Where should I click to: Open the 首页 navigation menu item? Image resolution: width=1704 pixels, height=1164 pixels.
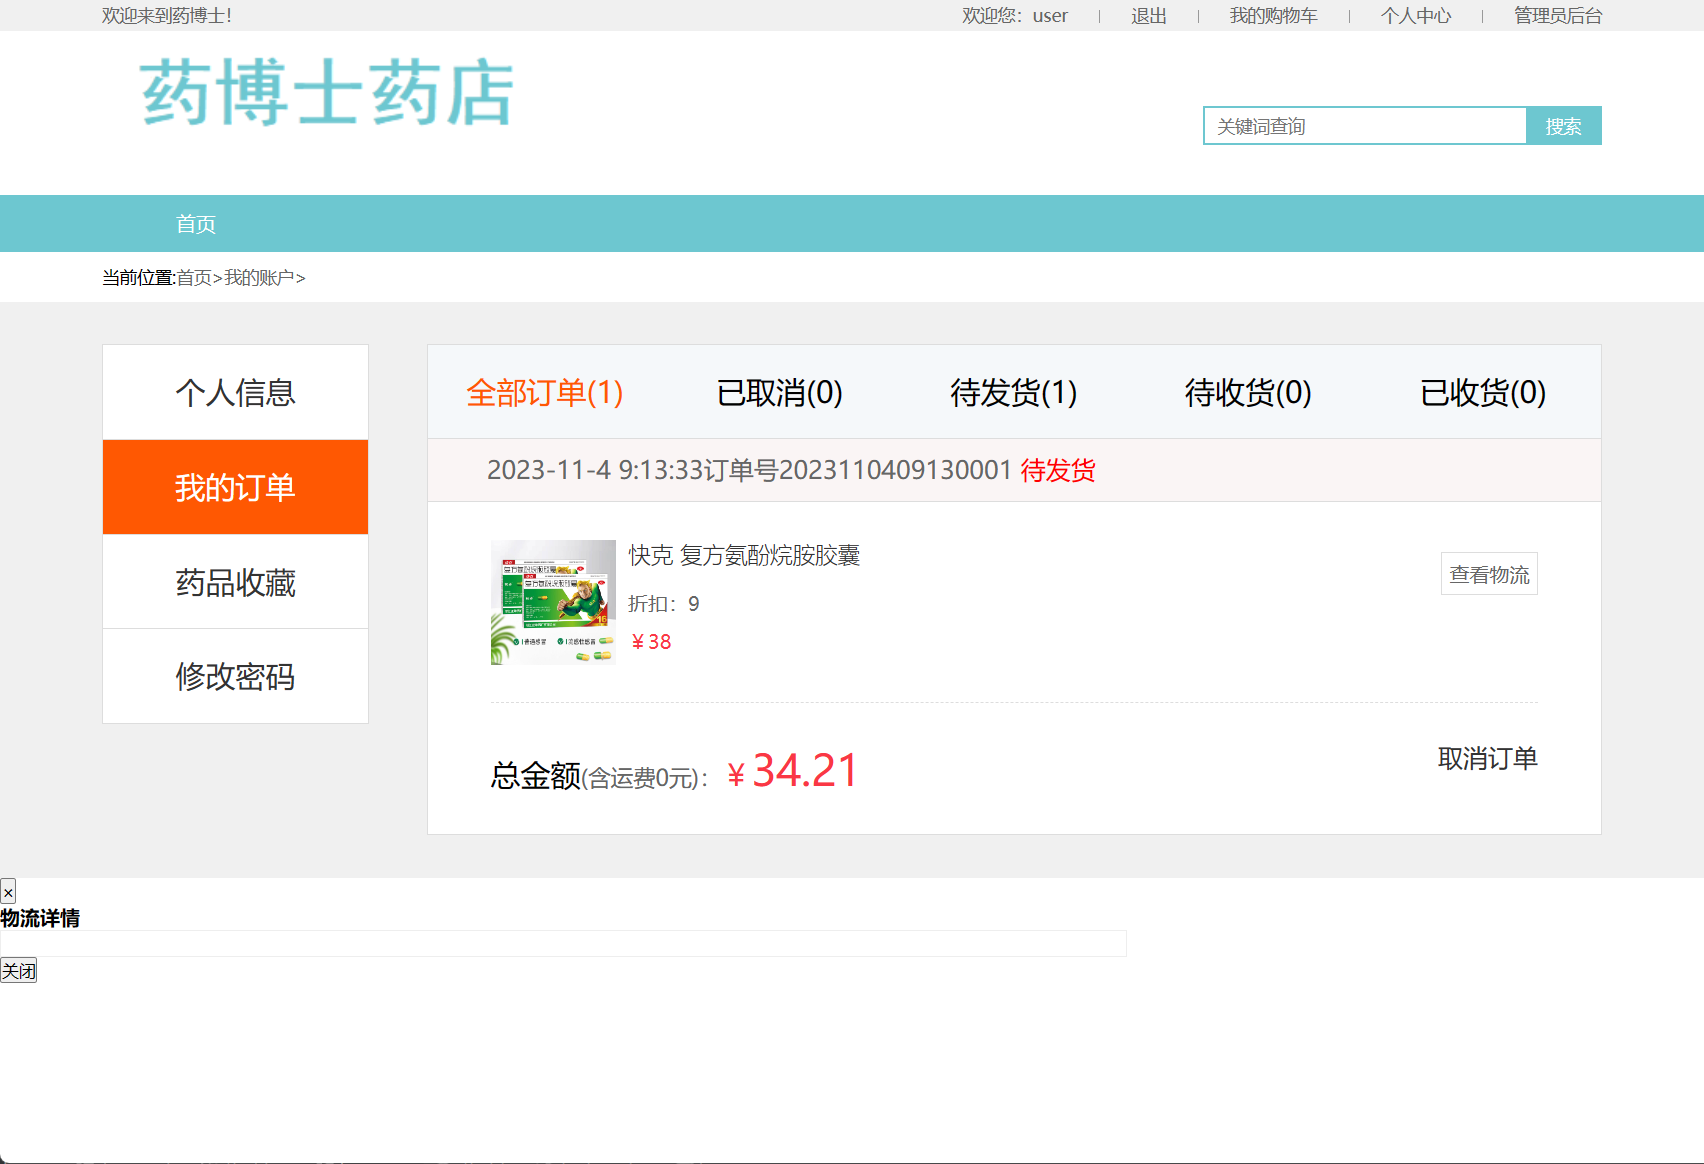(196, 223)
